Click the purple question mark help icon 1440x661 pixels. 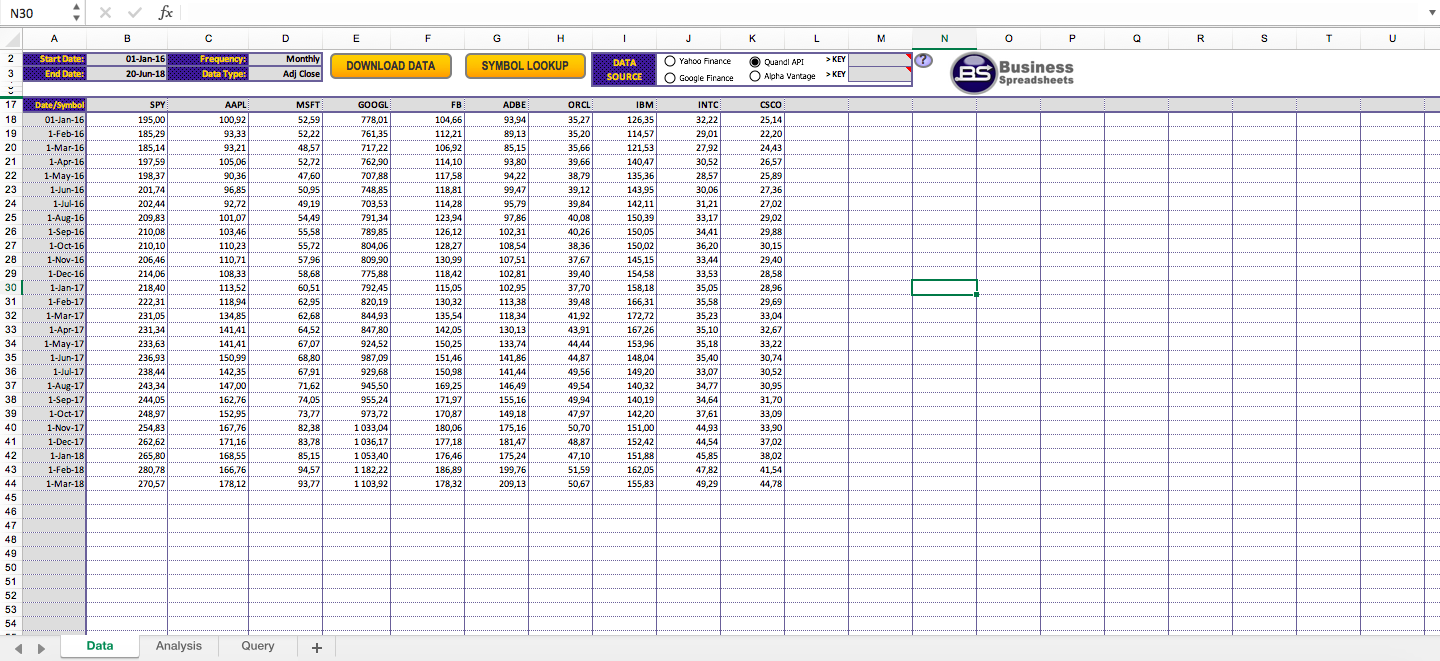coord(923,61)
